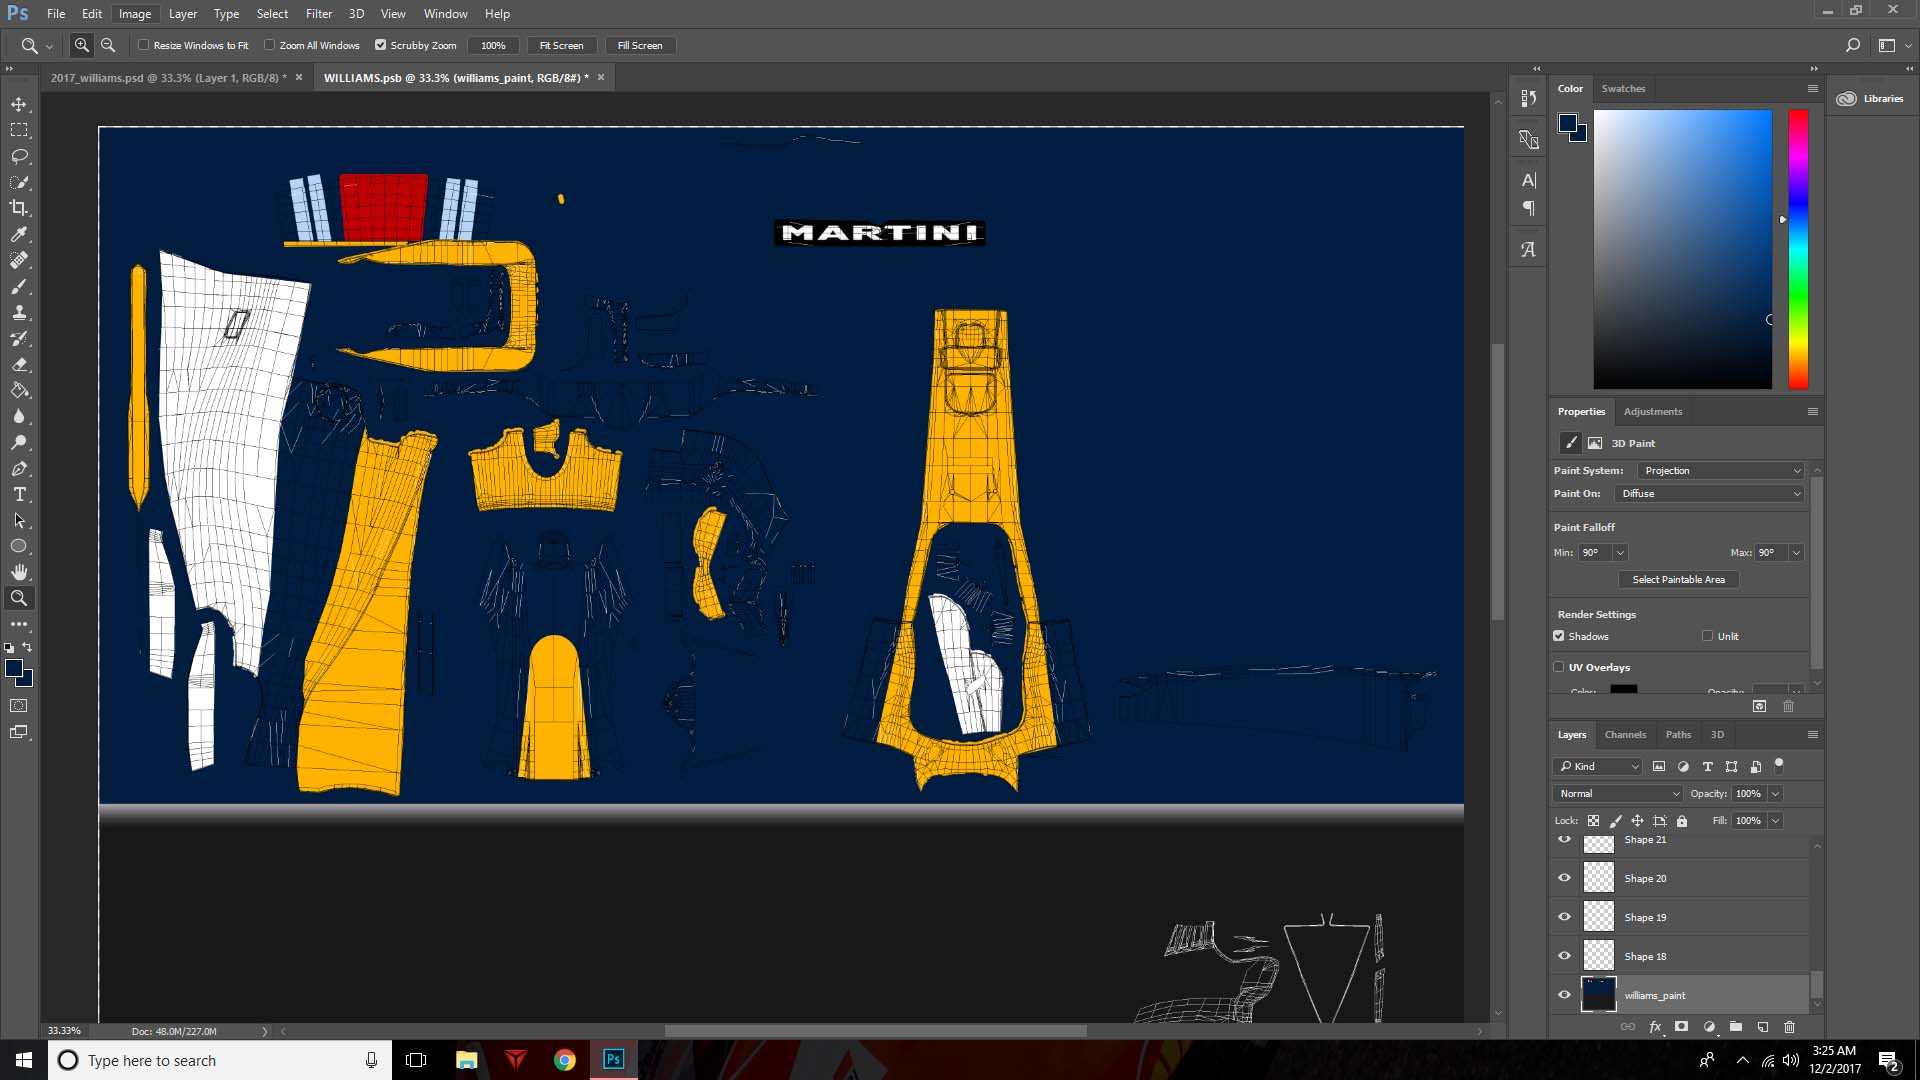
Task: Select the Healing Brush tool
Action: (19, 260)
